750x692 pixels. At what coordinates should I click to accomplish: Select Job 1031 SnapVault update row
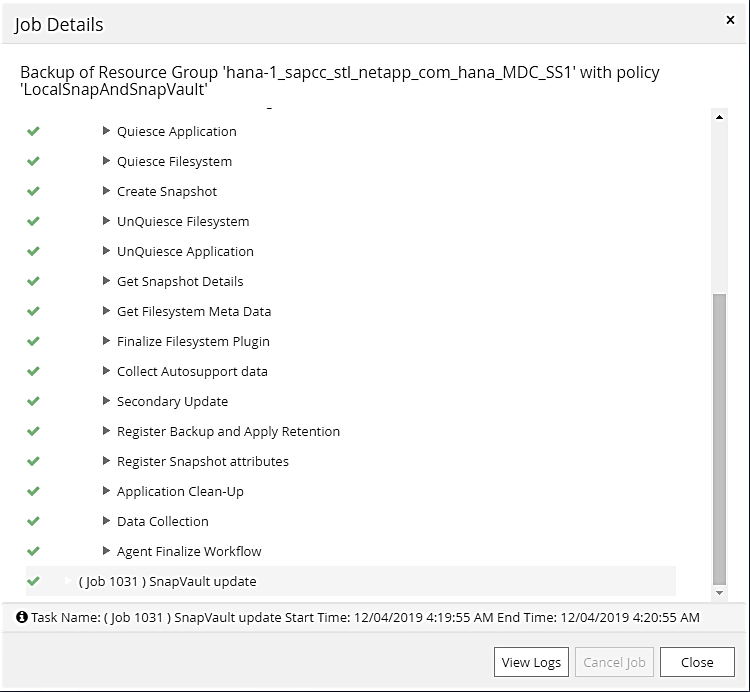click(167, 581)
